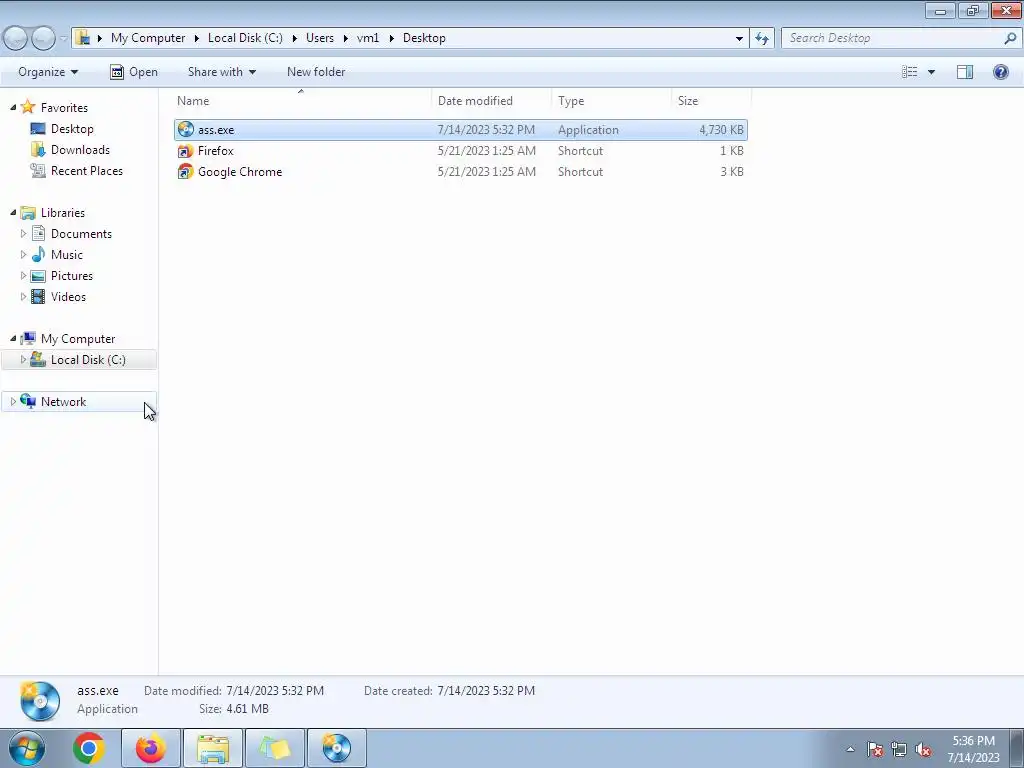Image resolution: width=1024 pixels, height=768 pixels.
Task: Click the network tray icon
Action: coord(899,749)
